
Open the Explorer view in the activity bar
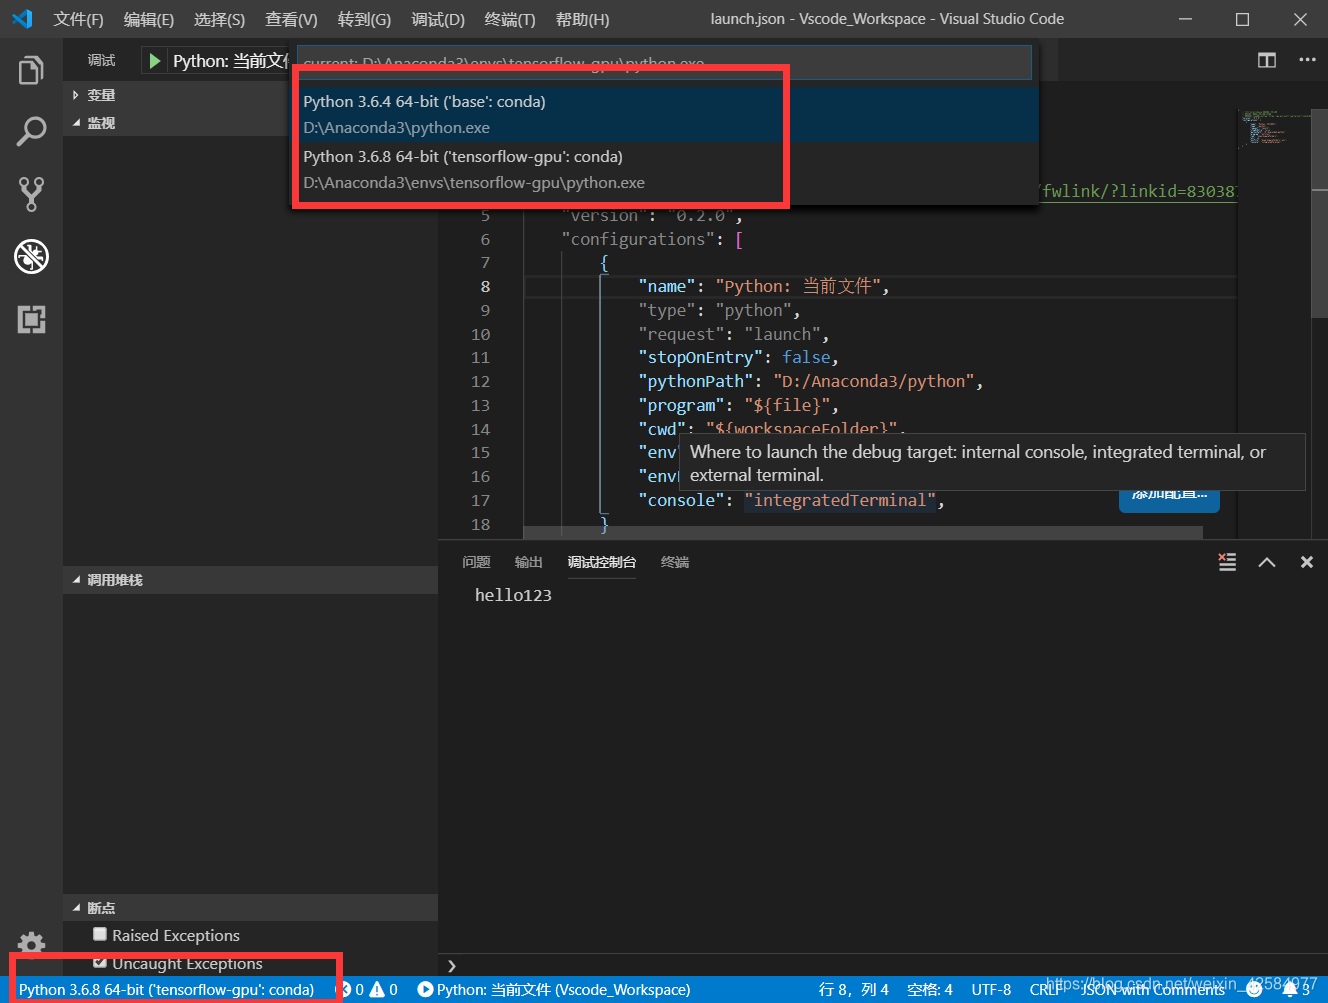pos(30,69)
